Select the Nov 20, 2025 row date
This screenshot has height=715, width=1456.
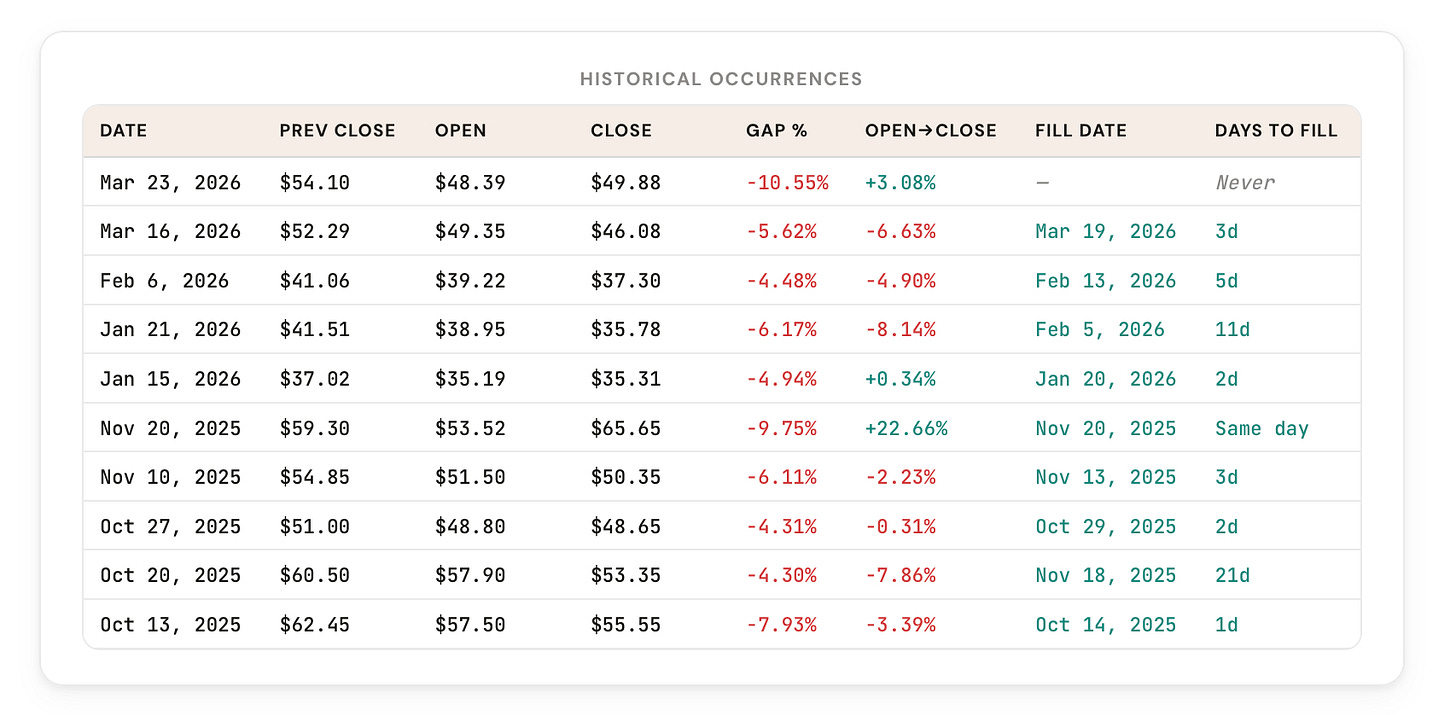(x=170, y=428)
